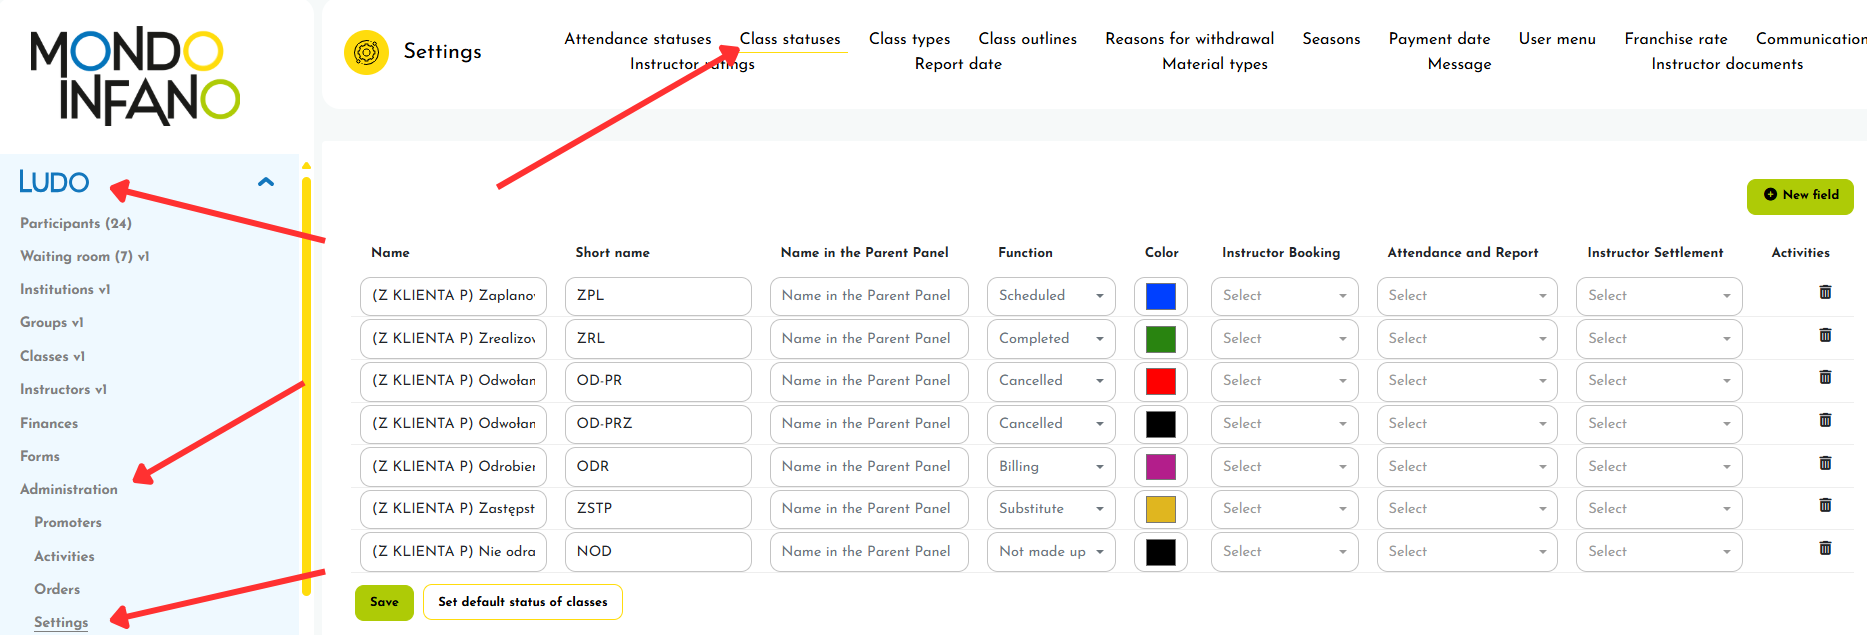Delete the OD-PRZ row
Screen dimensions: 1867x635
tap(1824, 420)
